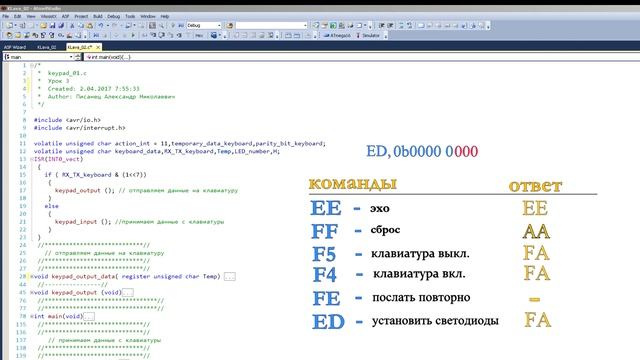Click the Paste clipboard icon

pos(89,25)
